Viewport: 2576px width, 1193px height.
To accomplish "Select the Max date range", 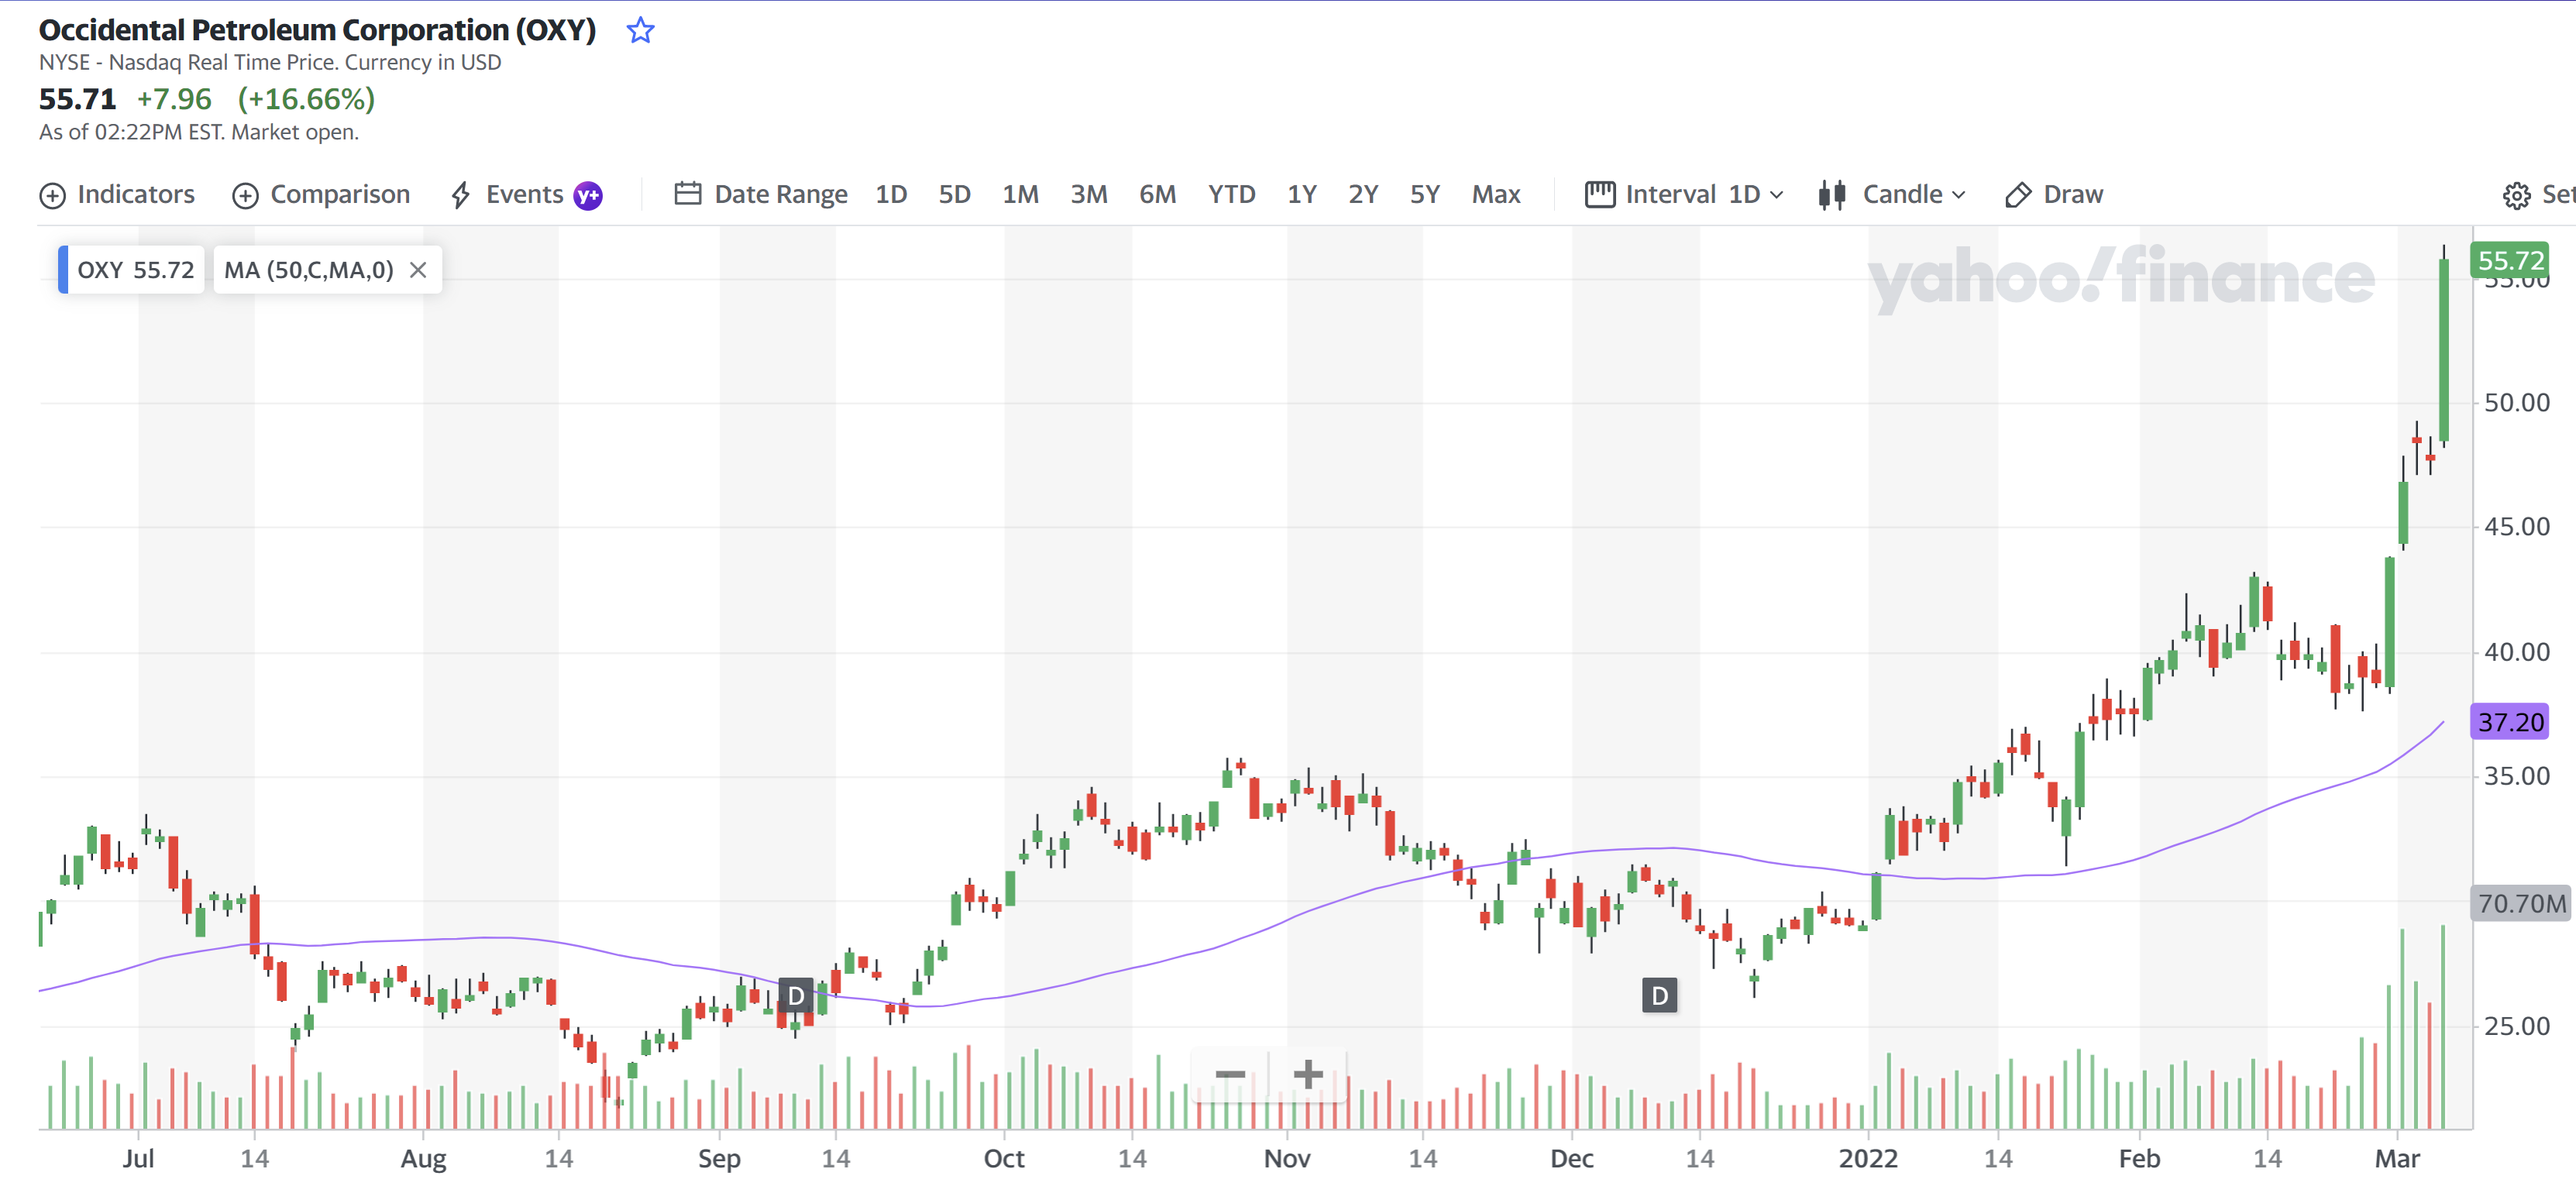I will tap(1496, 194).
